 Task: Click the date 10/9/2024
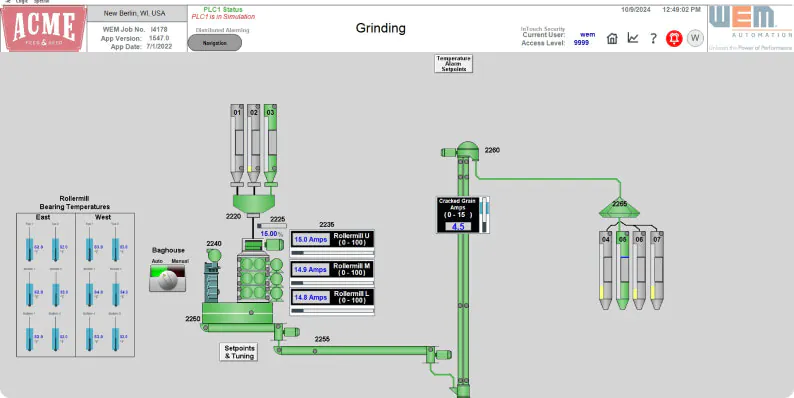pos(636,10)
